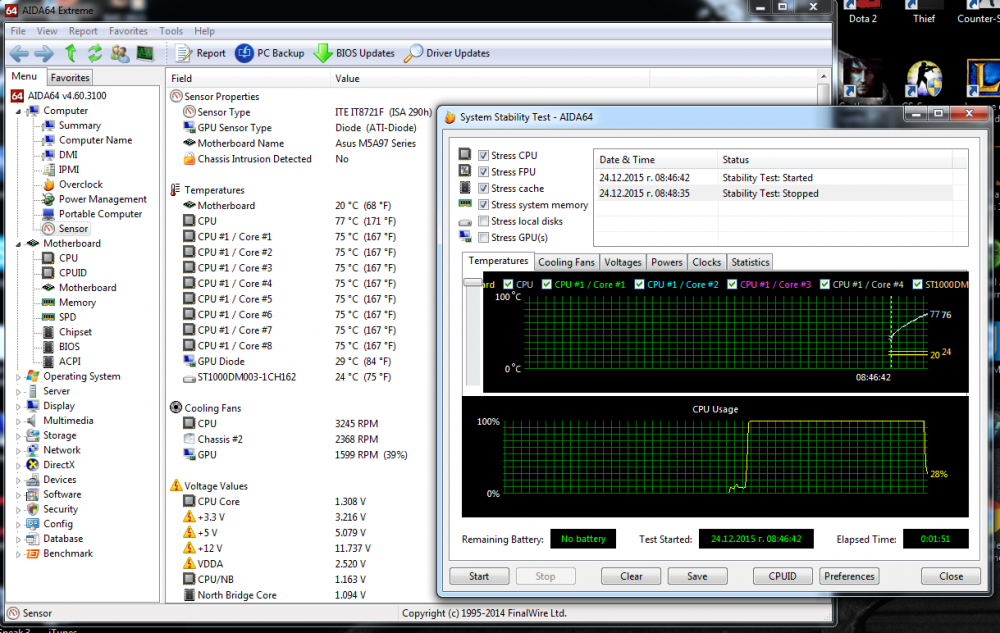Click the temperature graph vertical slider handle
Screen dimensions: 1000x633
tap(473, 282)
